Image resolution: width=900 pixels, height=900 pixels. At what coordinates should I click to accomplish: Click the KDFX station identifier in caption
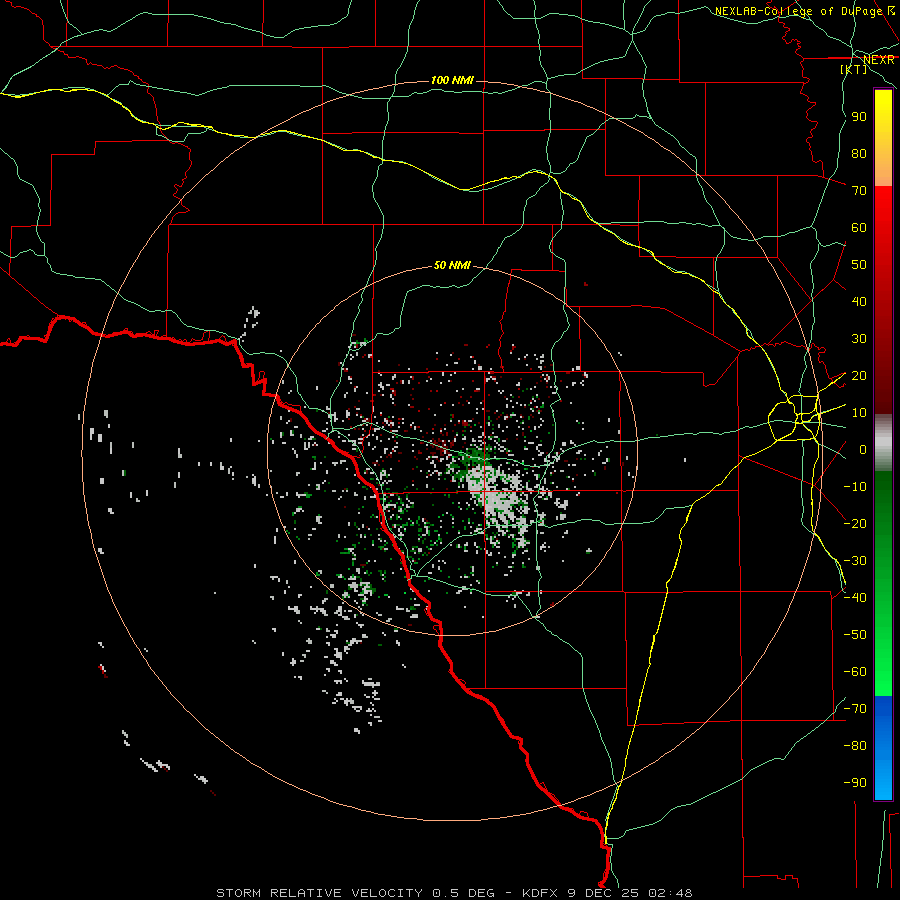click(541, 893)
